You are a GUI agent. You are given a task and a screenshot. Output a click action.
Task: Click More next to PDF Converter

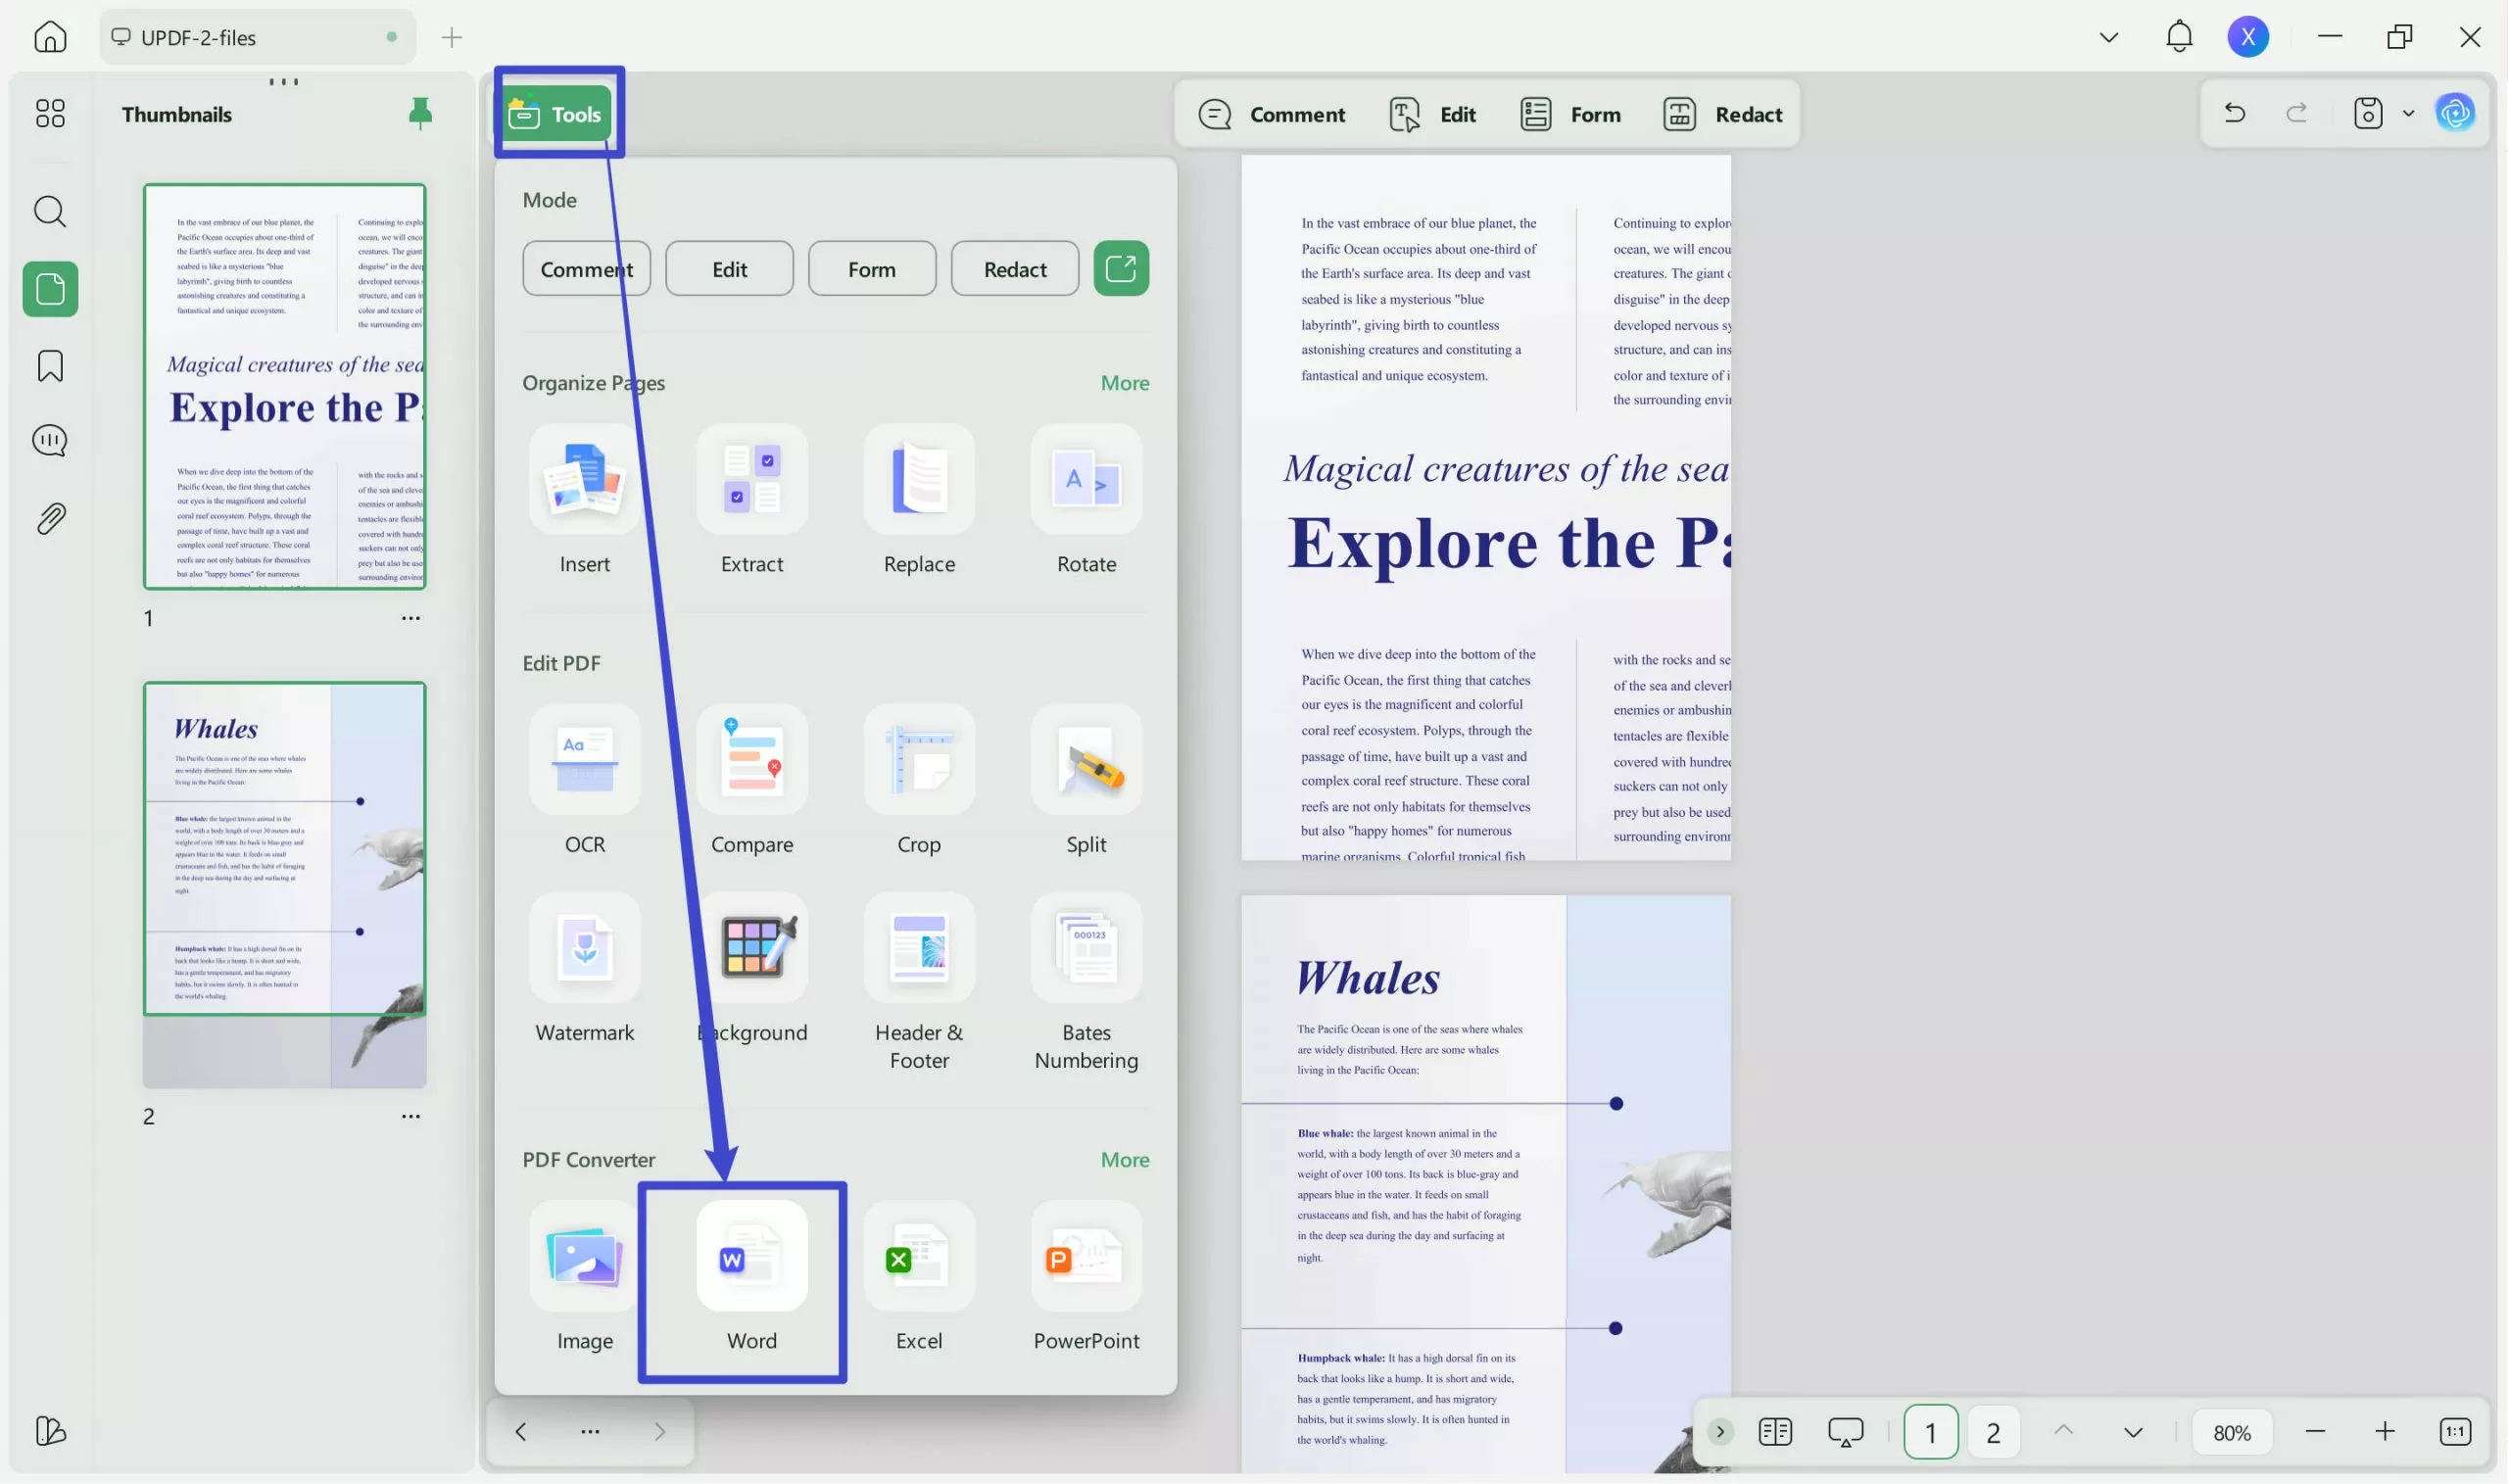coord(1124,1159)
